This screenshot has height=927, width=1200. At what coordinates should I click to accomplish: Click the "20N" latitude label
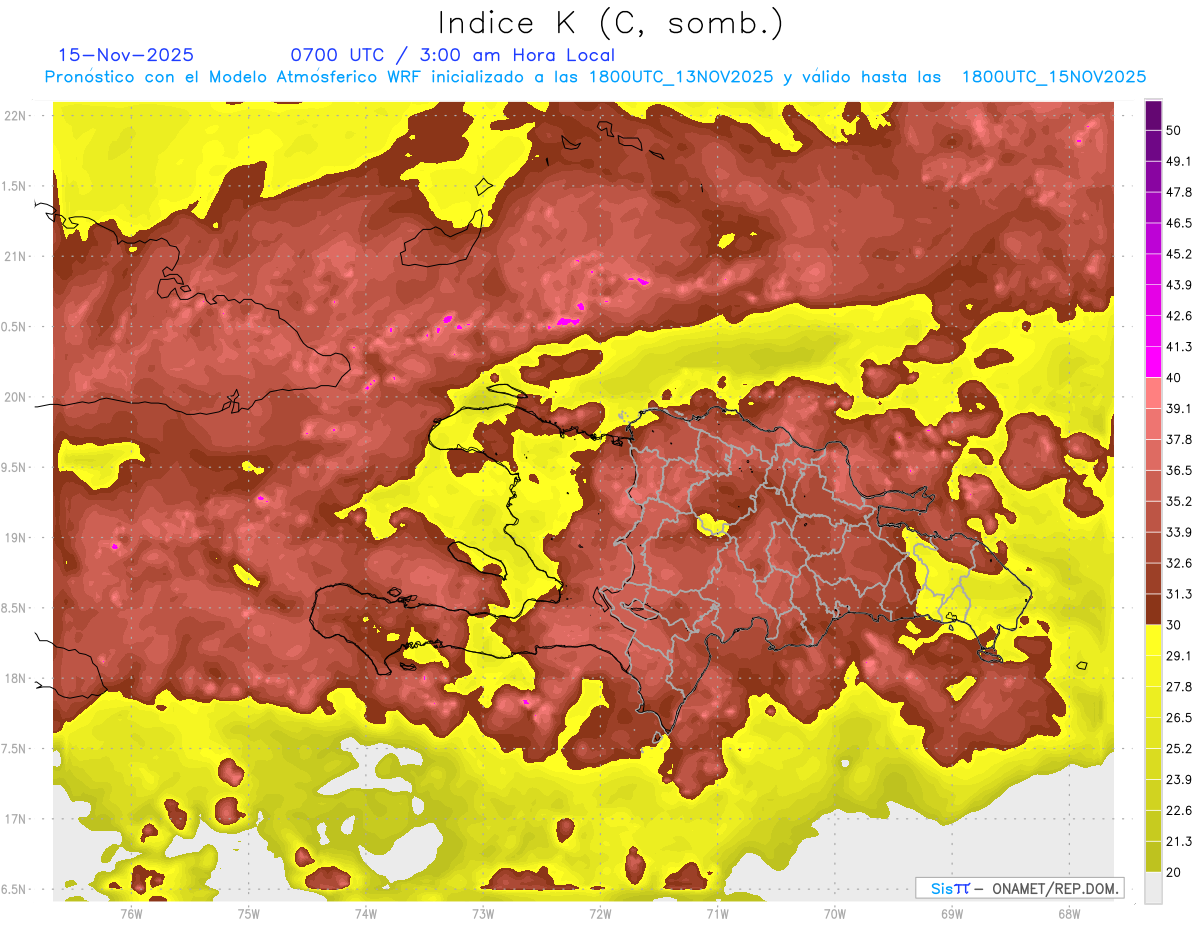click(15, 397)
